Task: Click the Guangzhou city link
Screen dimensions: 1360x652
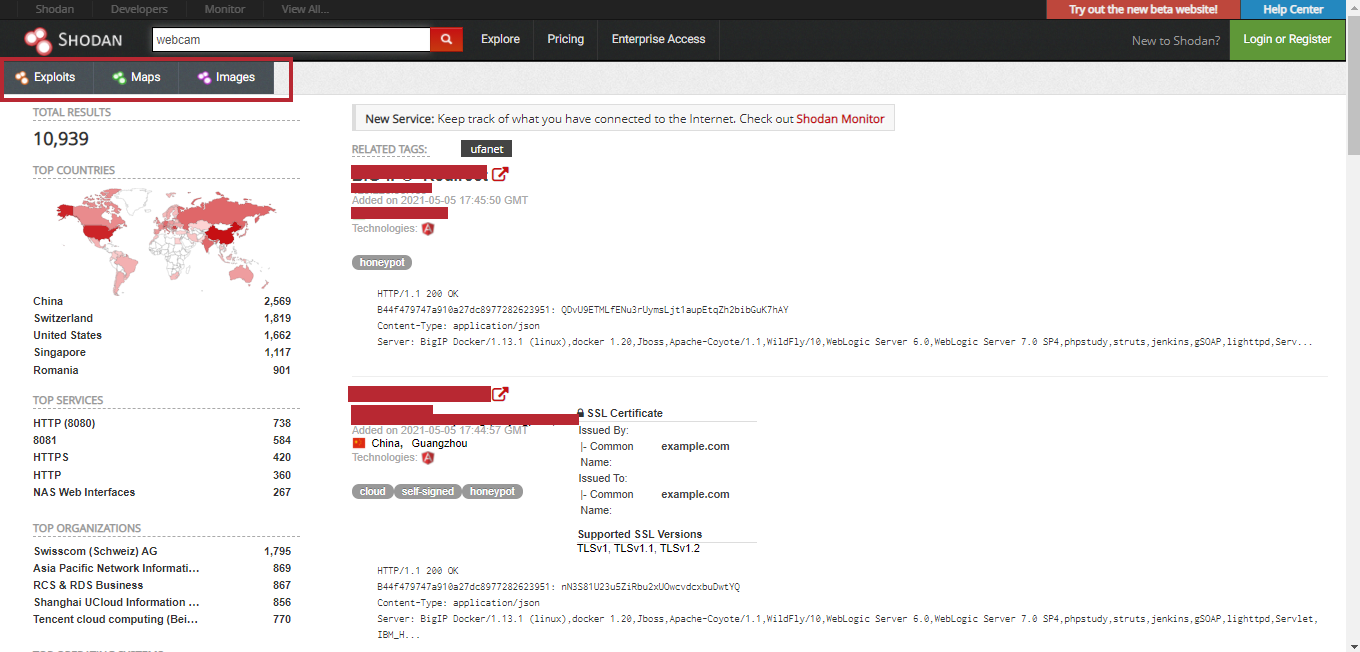Action: point(439,443)
